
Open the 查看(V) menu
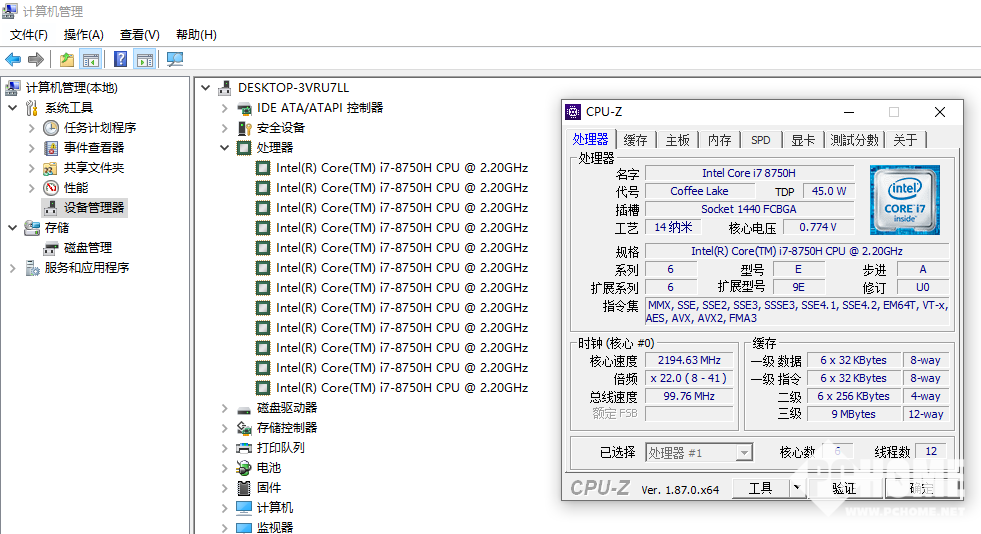(x=140, y=34)
